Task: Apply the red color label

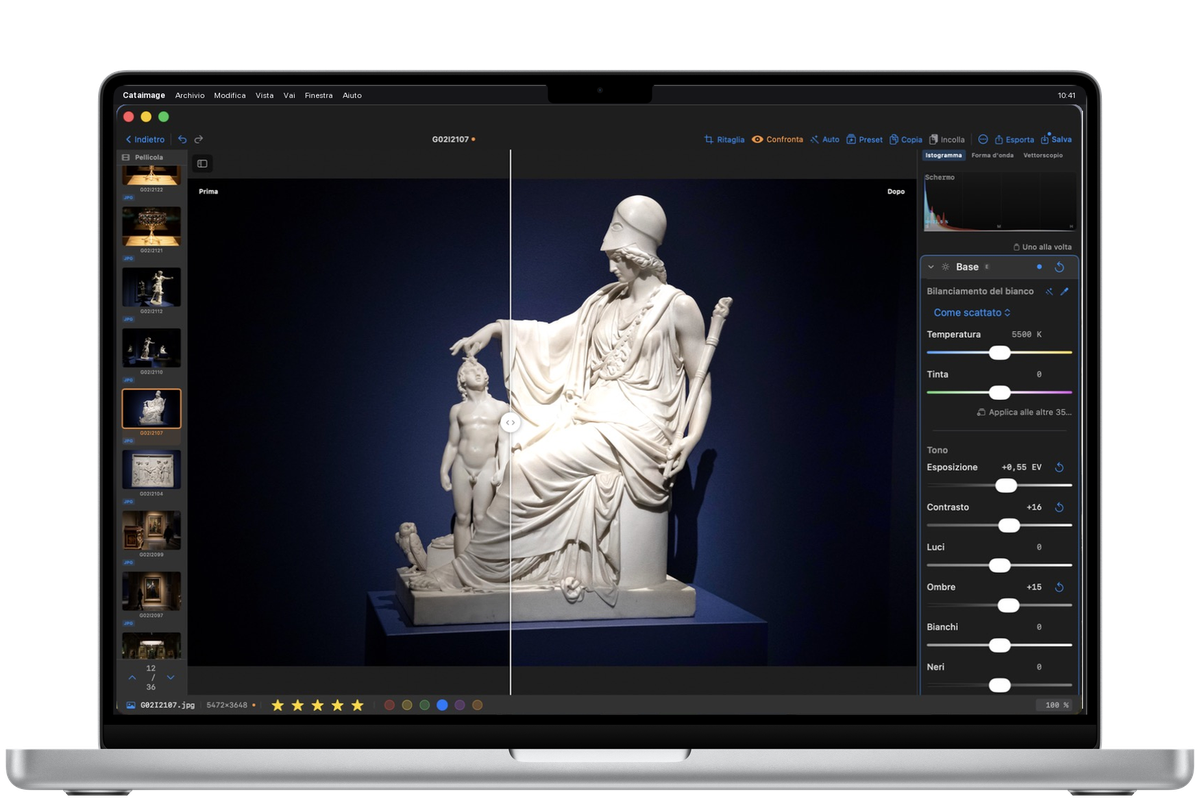Action: click(390, 705)
